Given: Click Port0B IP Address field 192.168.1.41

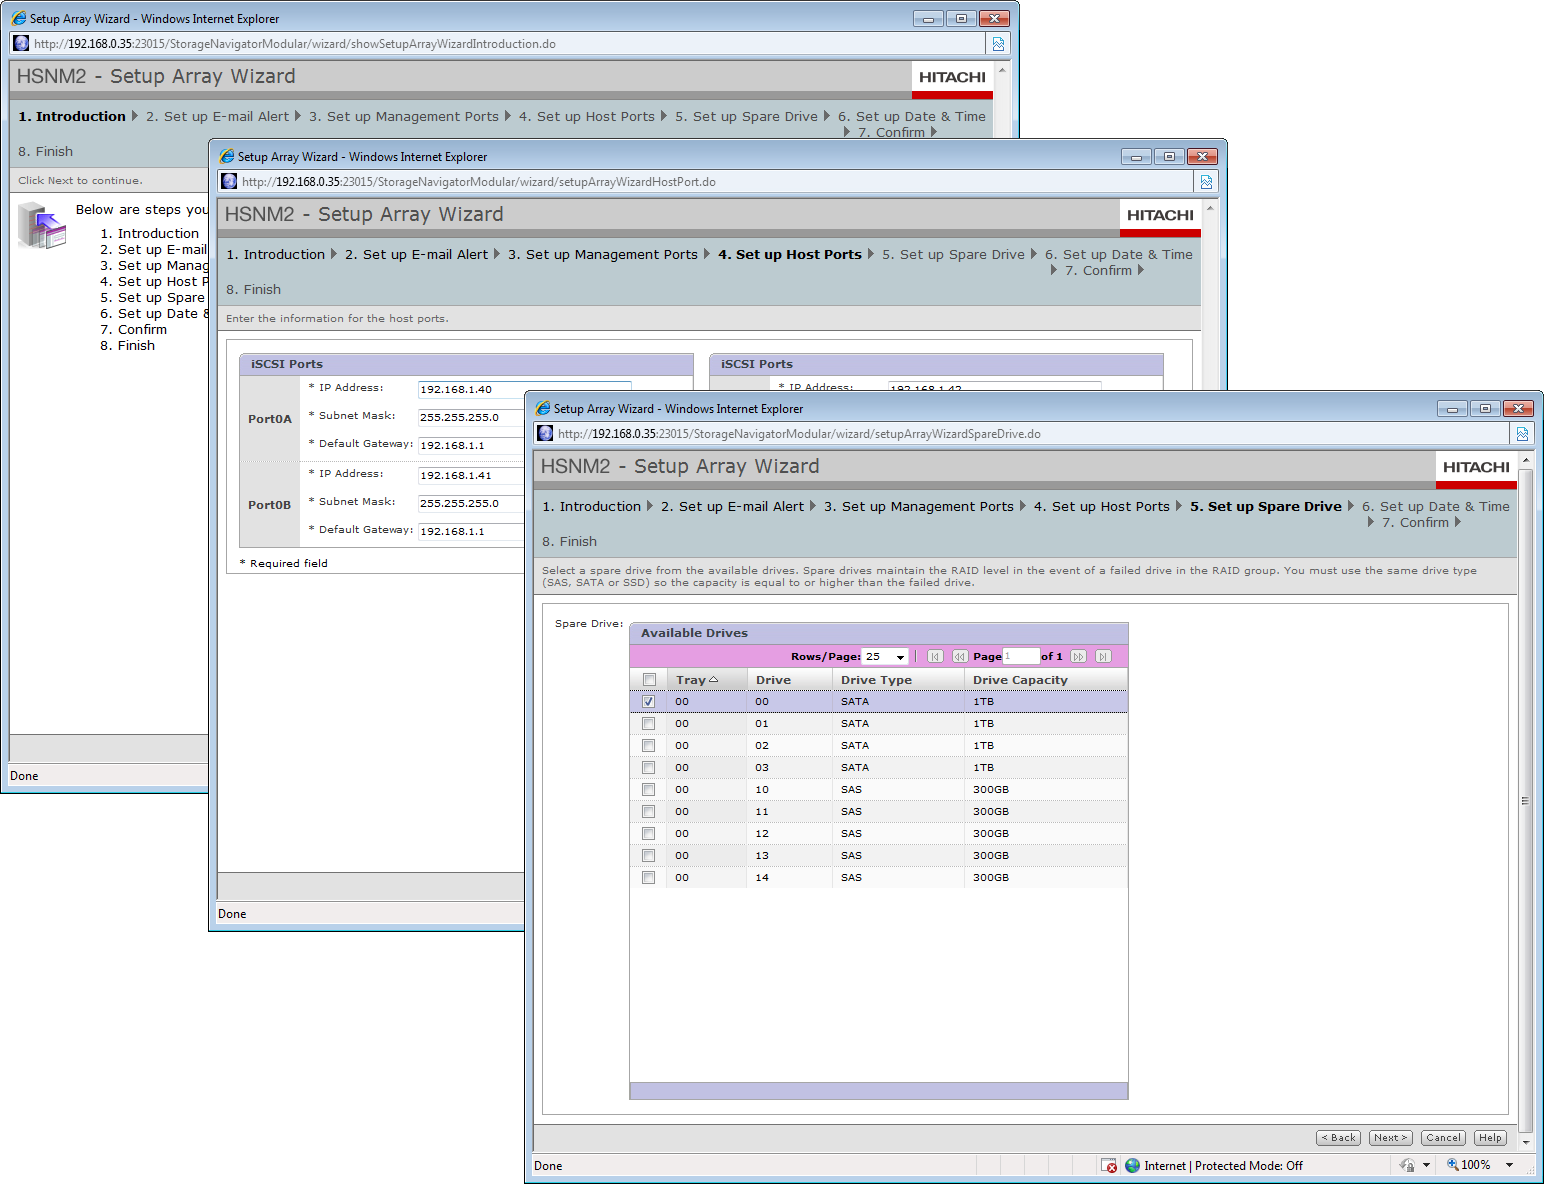Looking at the screenshot, I should pos(471,475).
